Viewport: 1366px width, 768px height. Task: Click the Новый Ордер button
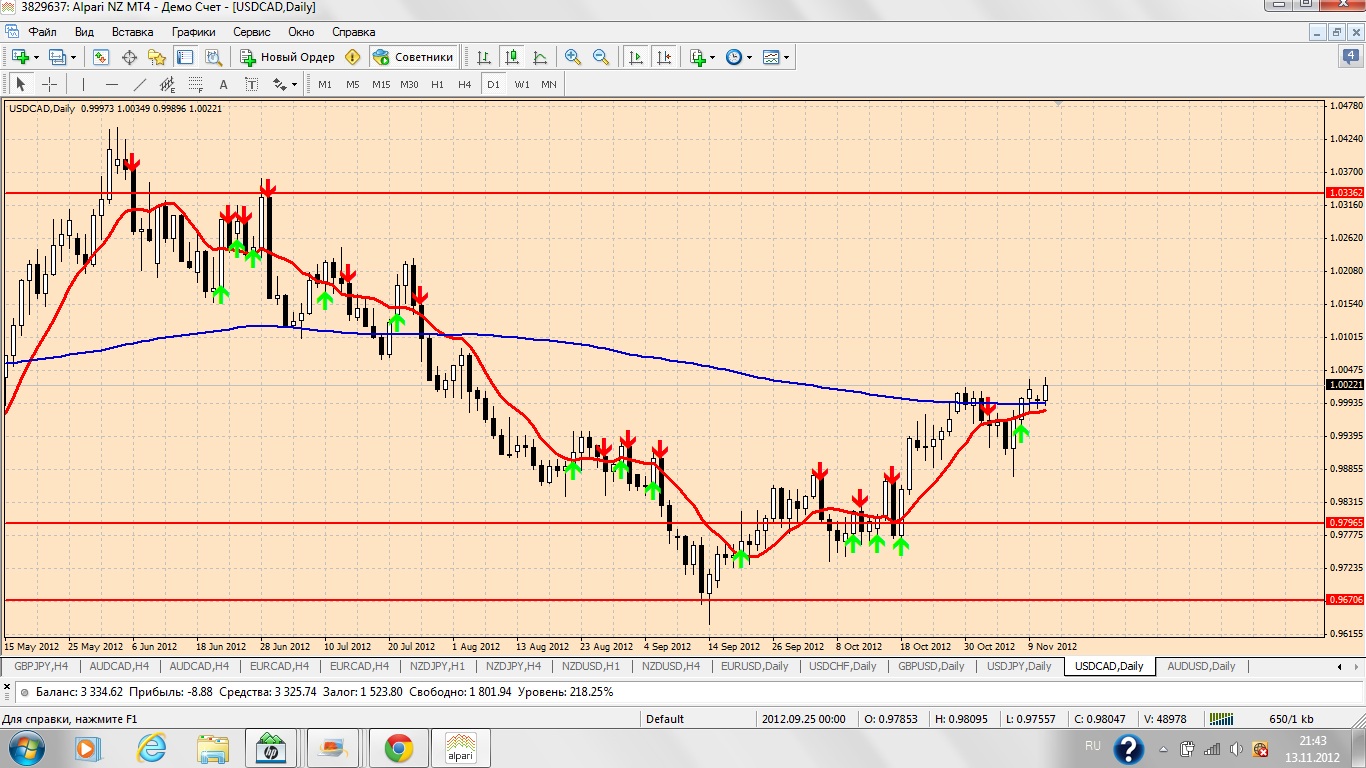pyautogui.click(x=287, y=57)
